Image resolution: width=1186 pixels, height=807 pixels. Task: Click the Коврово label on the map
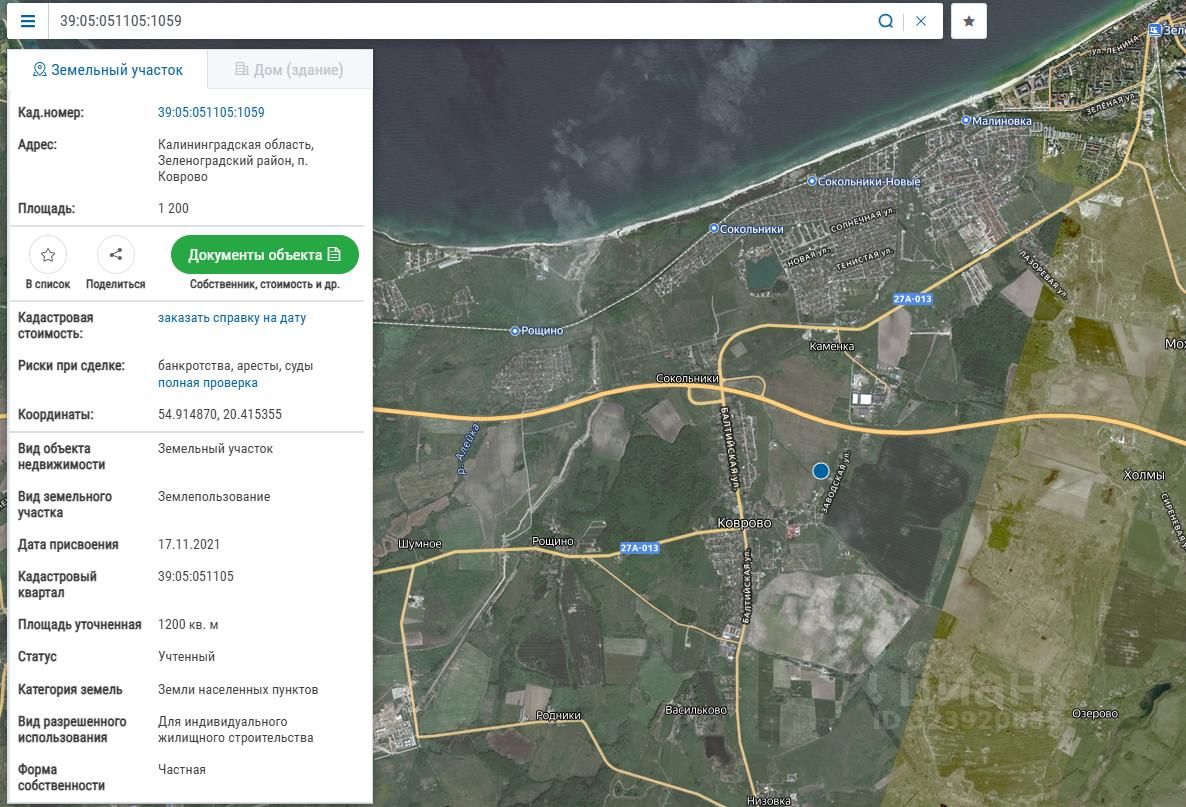744,523
